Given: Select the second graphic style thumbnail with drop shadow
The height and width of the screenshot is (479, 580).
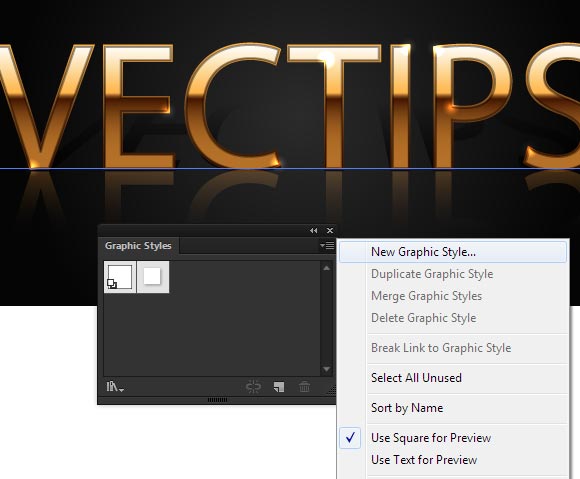Looking at the screenshot, I should (x=153, y=277).
